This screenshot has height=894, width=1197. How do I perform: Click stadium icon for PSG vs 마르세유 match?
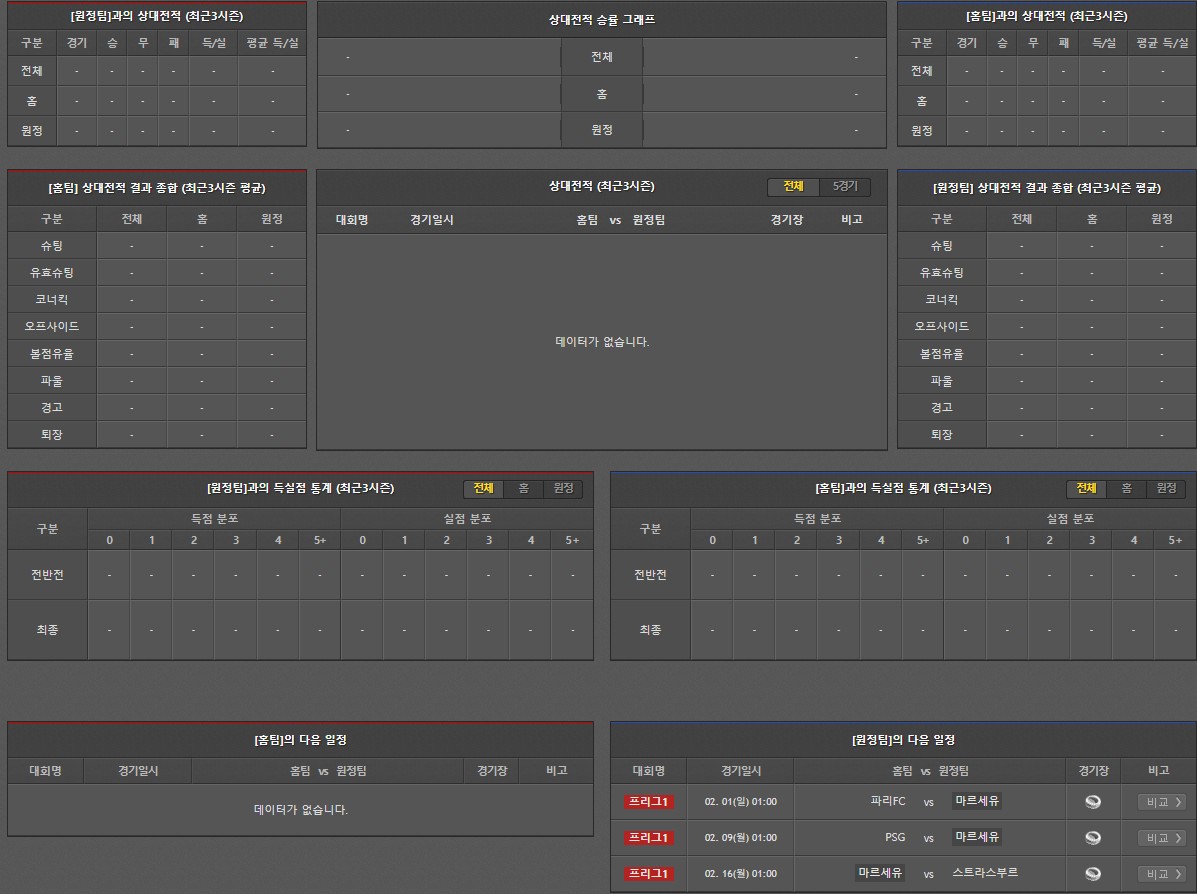point(1092,838)
